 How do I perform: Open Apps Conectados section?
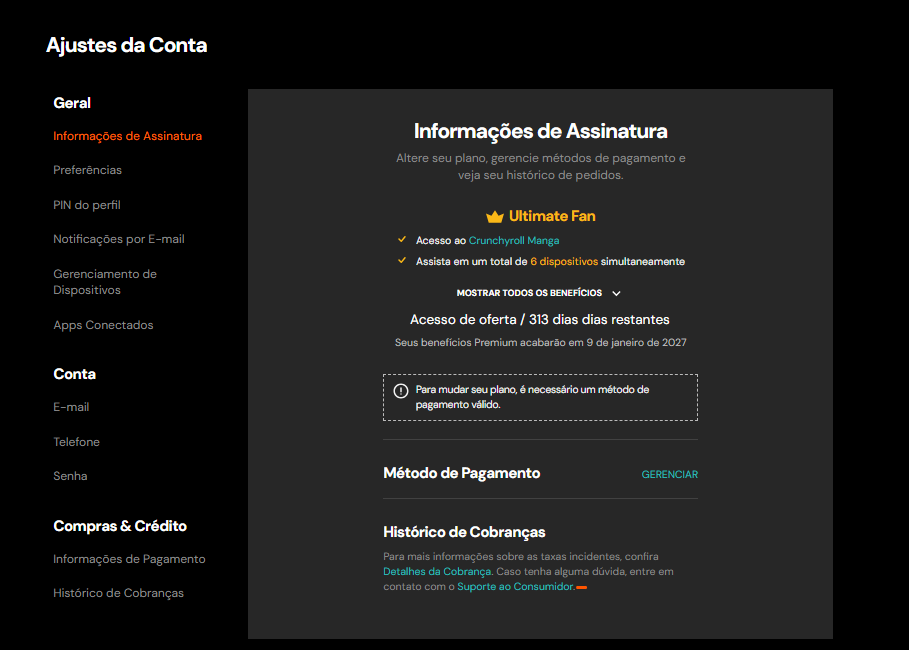(x=102, y=324)
